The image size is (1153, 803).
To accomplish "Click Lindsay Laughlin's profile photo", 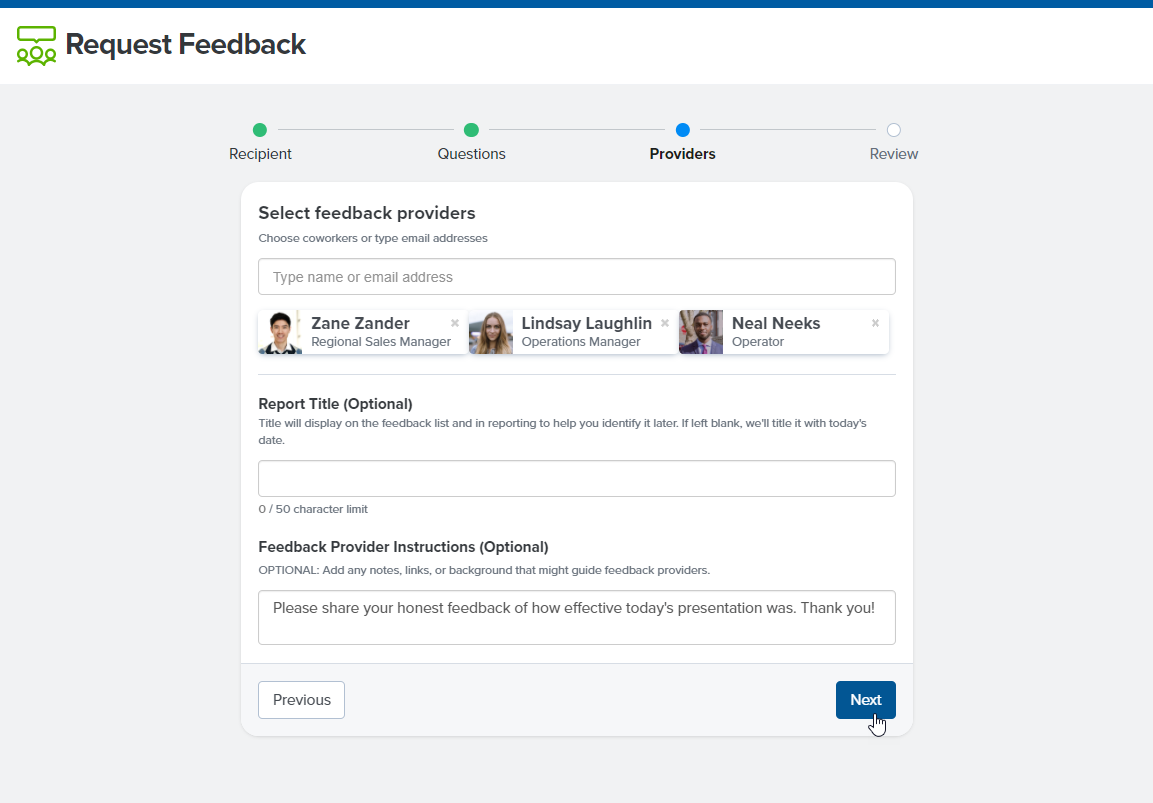I will tap(490, 331).
